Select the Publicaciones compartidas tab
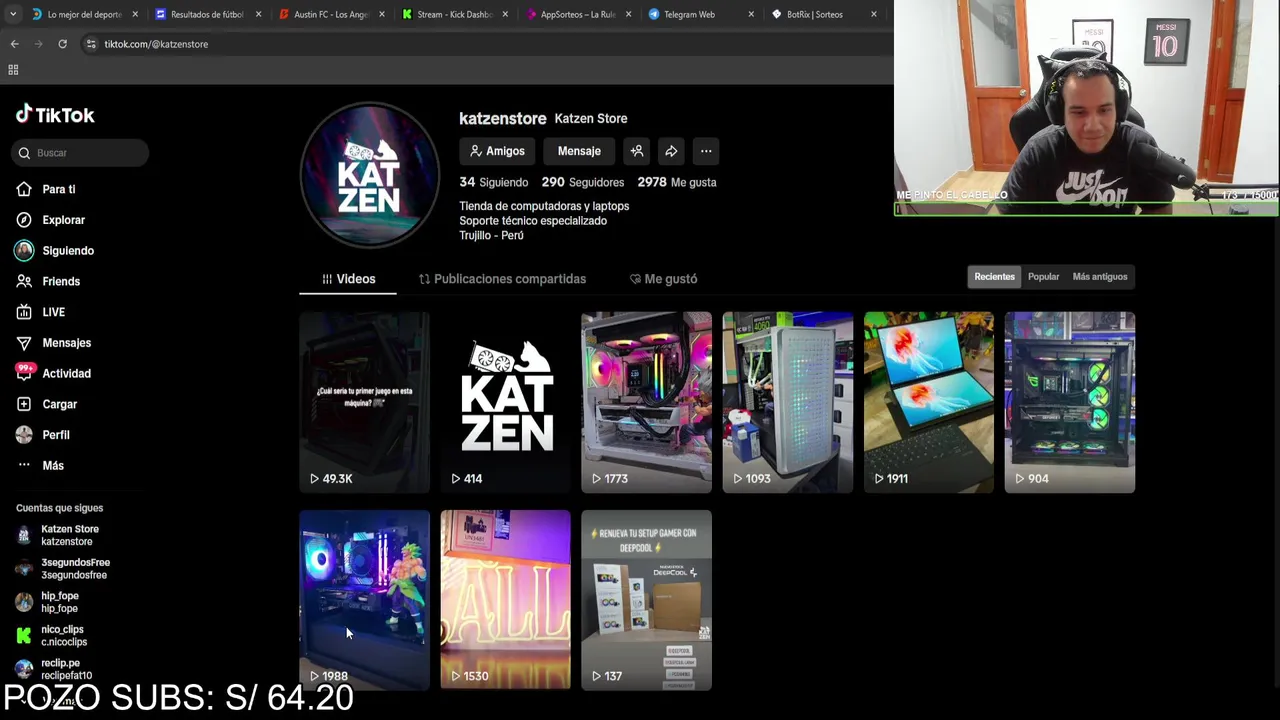This screenshot has height=720, width=1280. point(502,279)
